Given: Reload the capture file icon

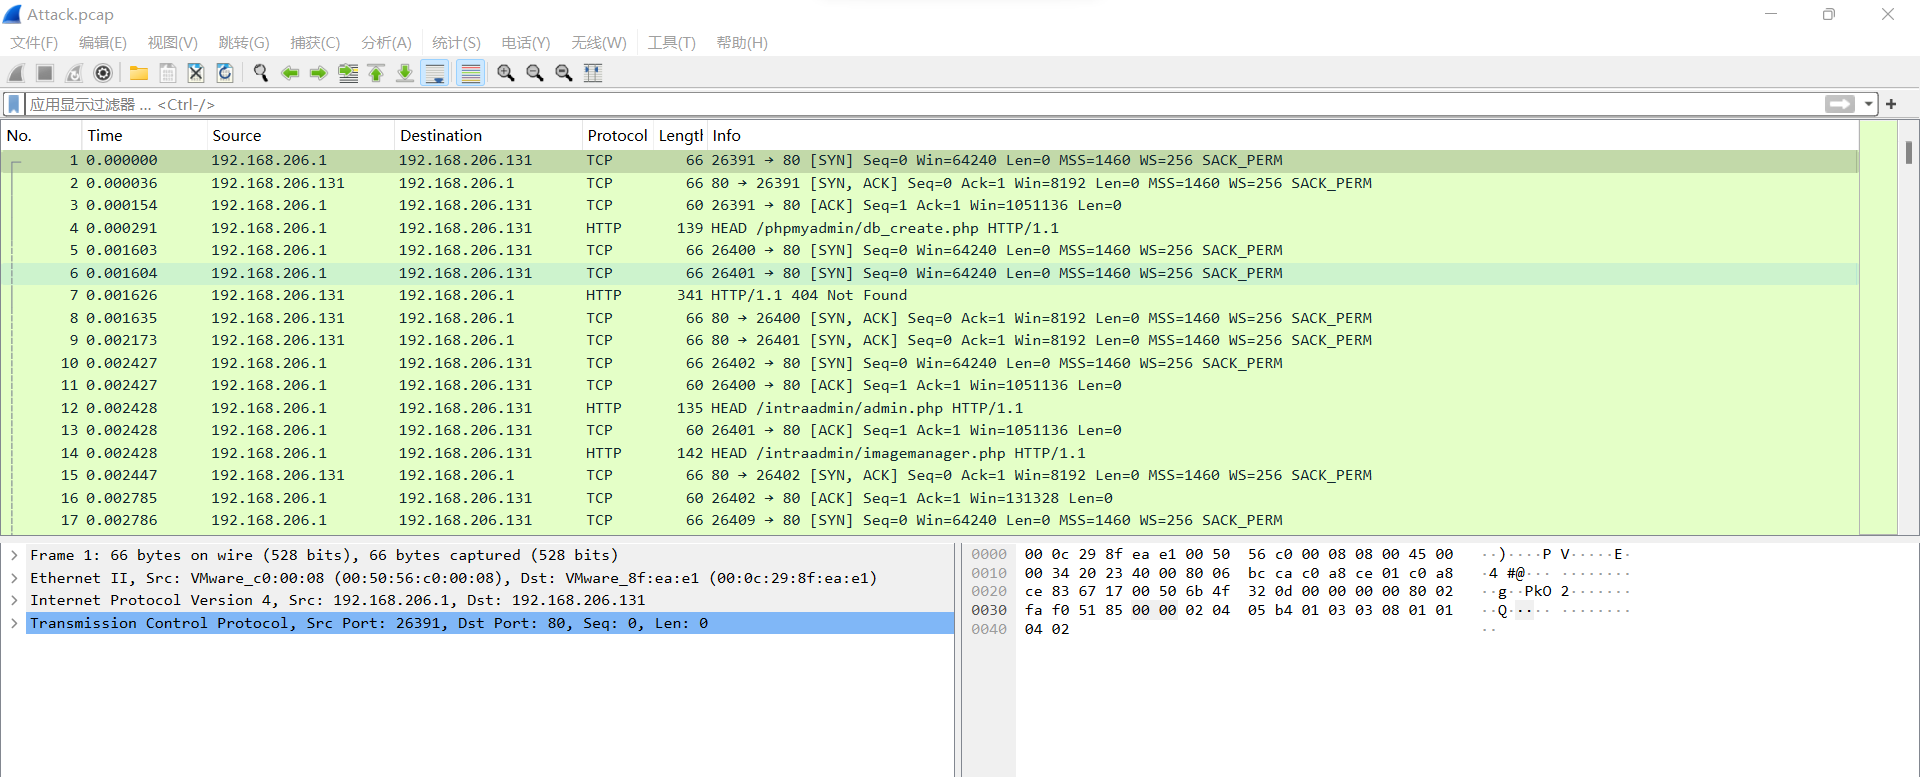Looking at the screenshot, I should pyautogui.click(x=225, y=73).
